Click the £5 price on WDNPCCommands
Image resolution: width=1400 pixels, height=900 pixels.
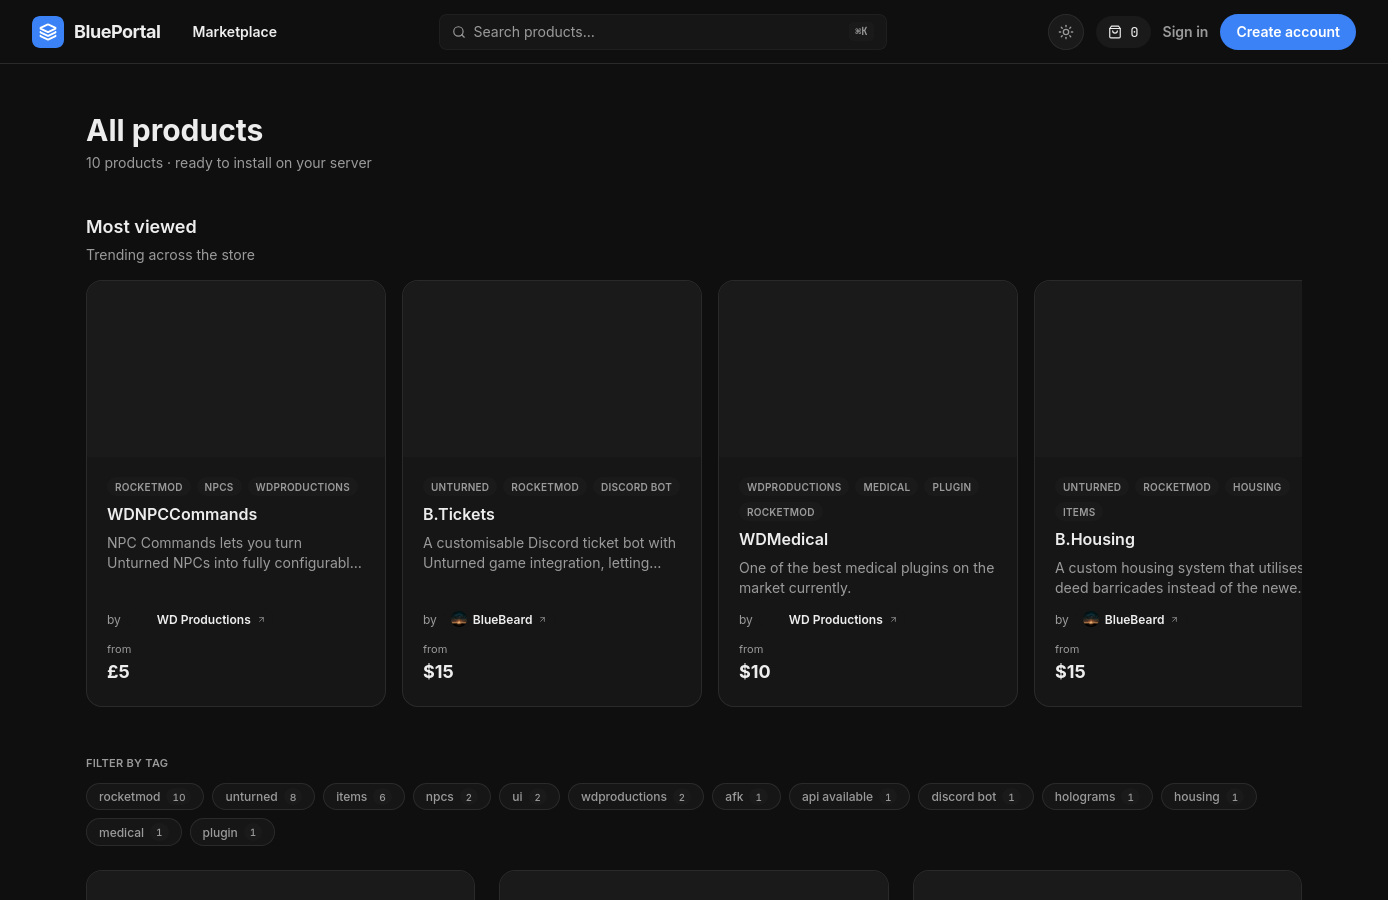pos(118,672)
